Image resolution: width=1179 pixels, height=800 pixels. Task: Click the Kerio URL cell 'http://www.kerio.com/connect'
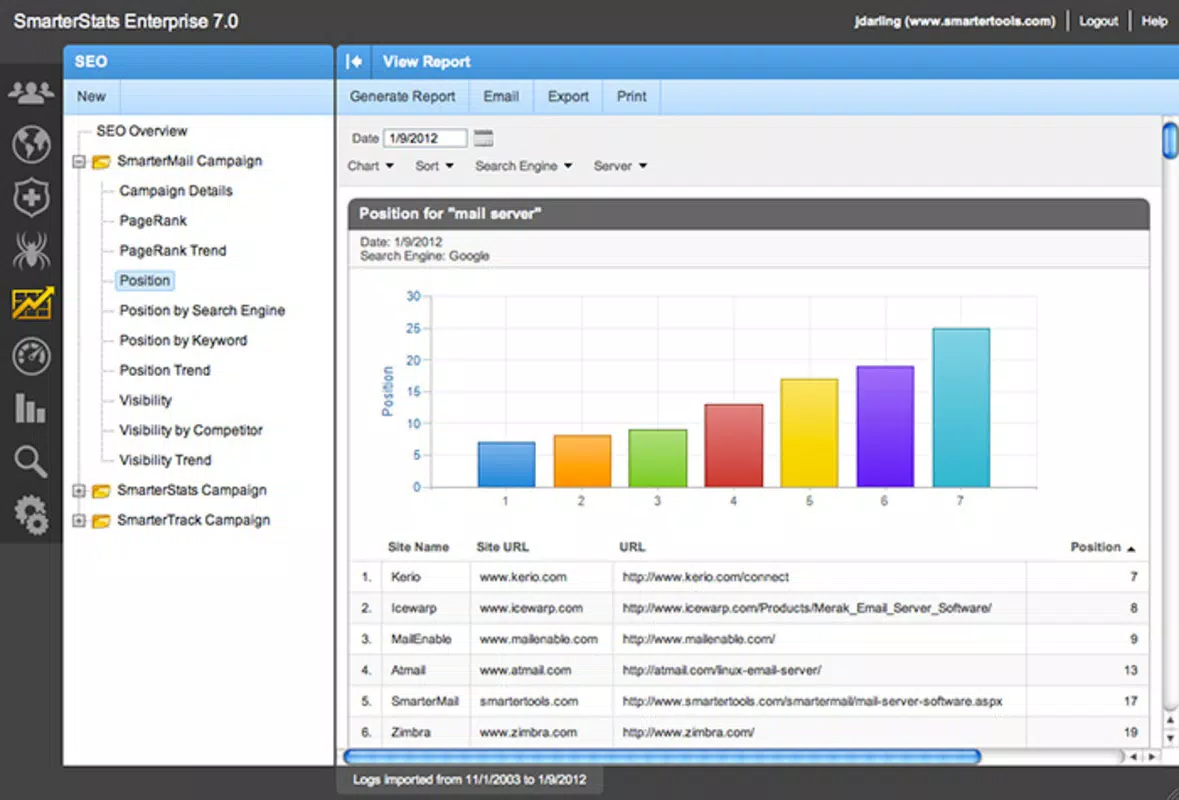pyautogui.click(x=705, y=577)
